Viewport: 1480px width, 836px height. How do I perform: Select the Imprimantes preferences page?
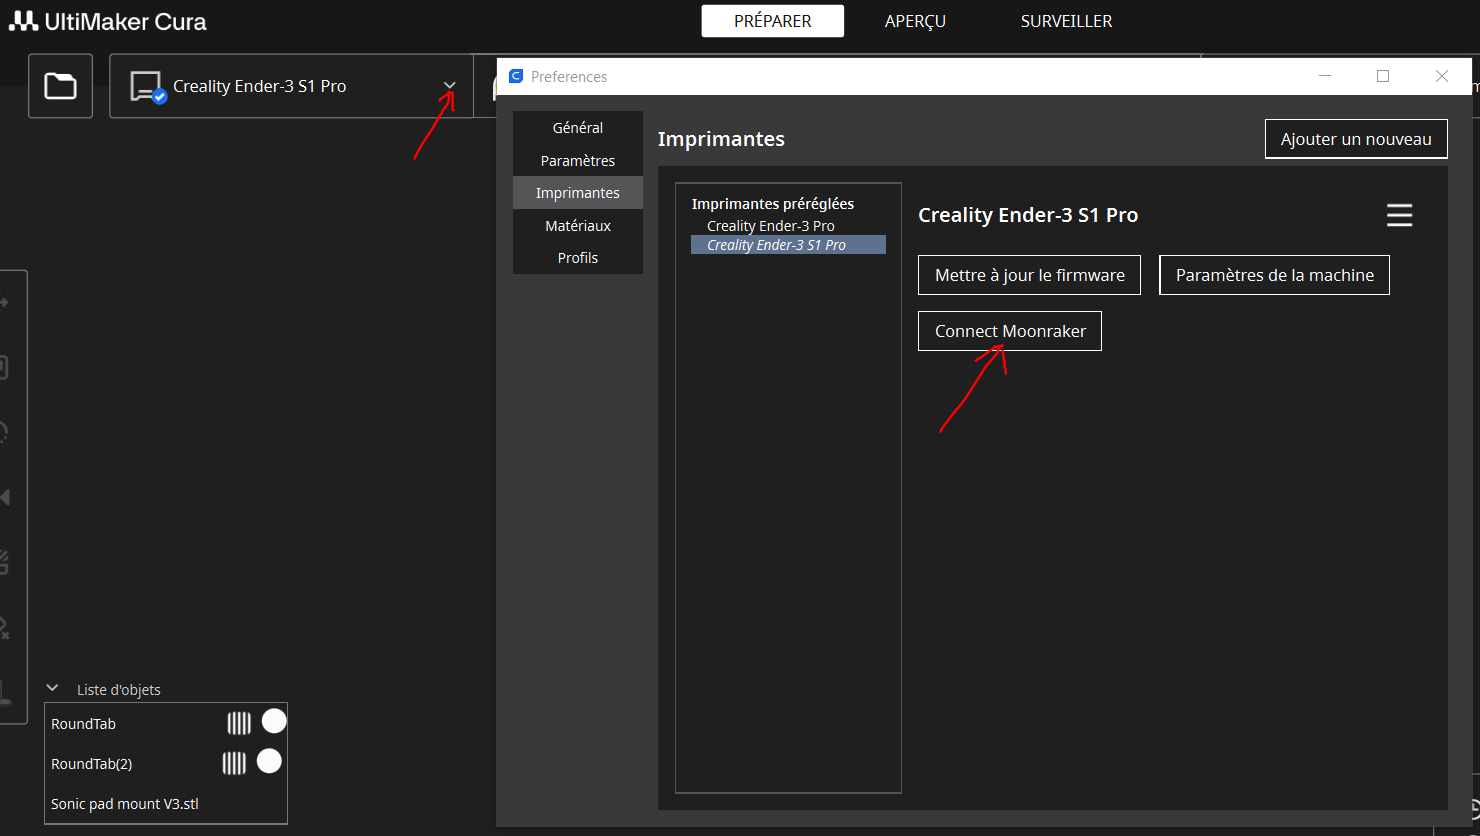(x=578, y=193)
